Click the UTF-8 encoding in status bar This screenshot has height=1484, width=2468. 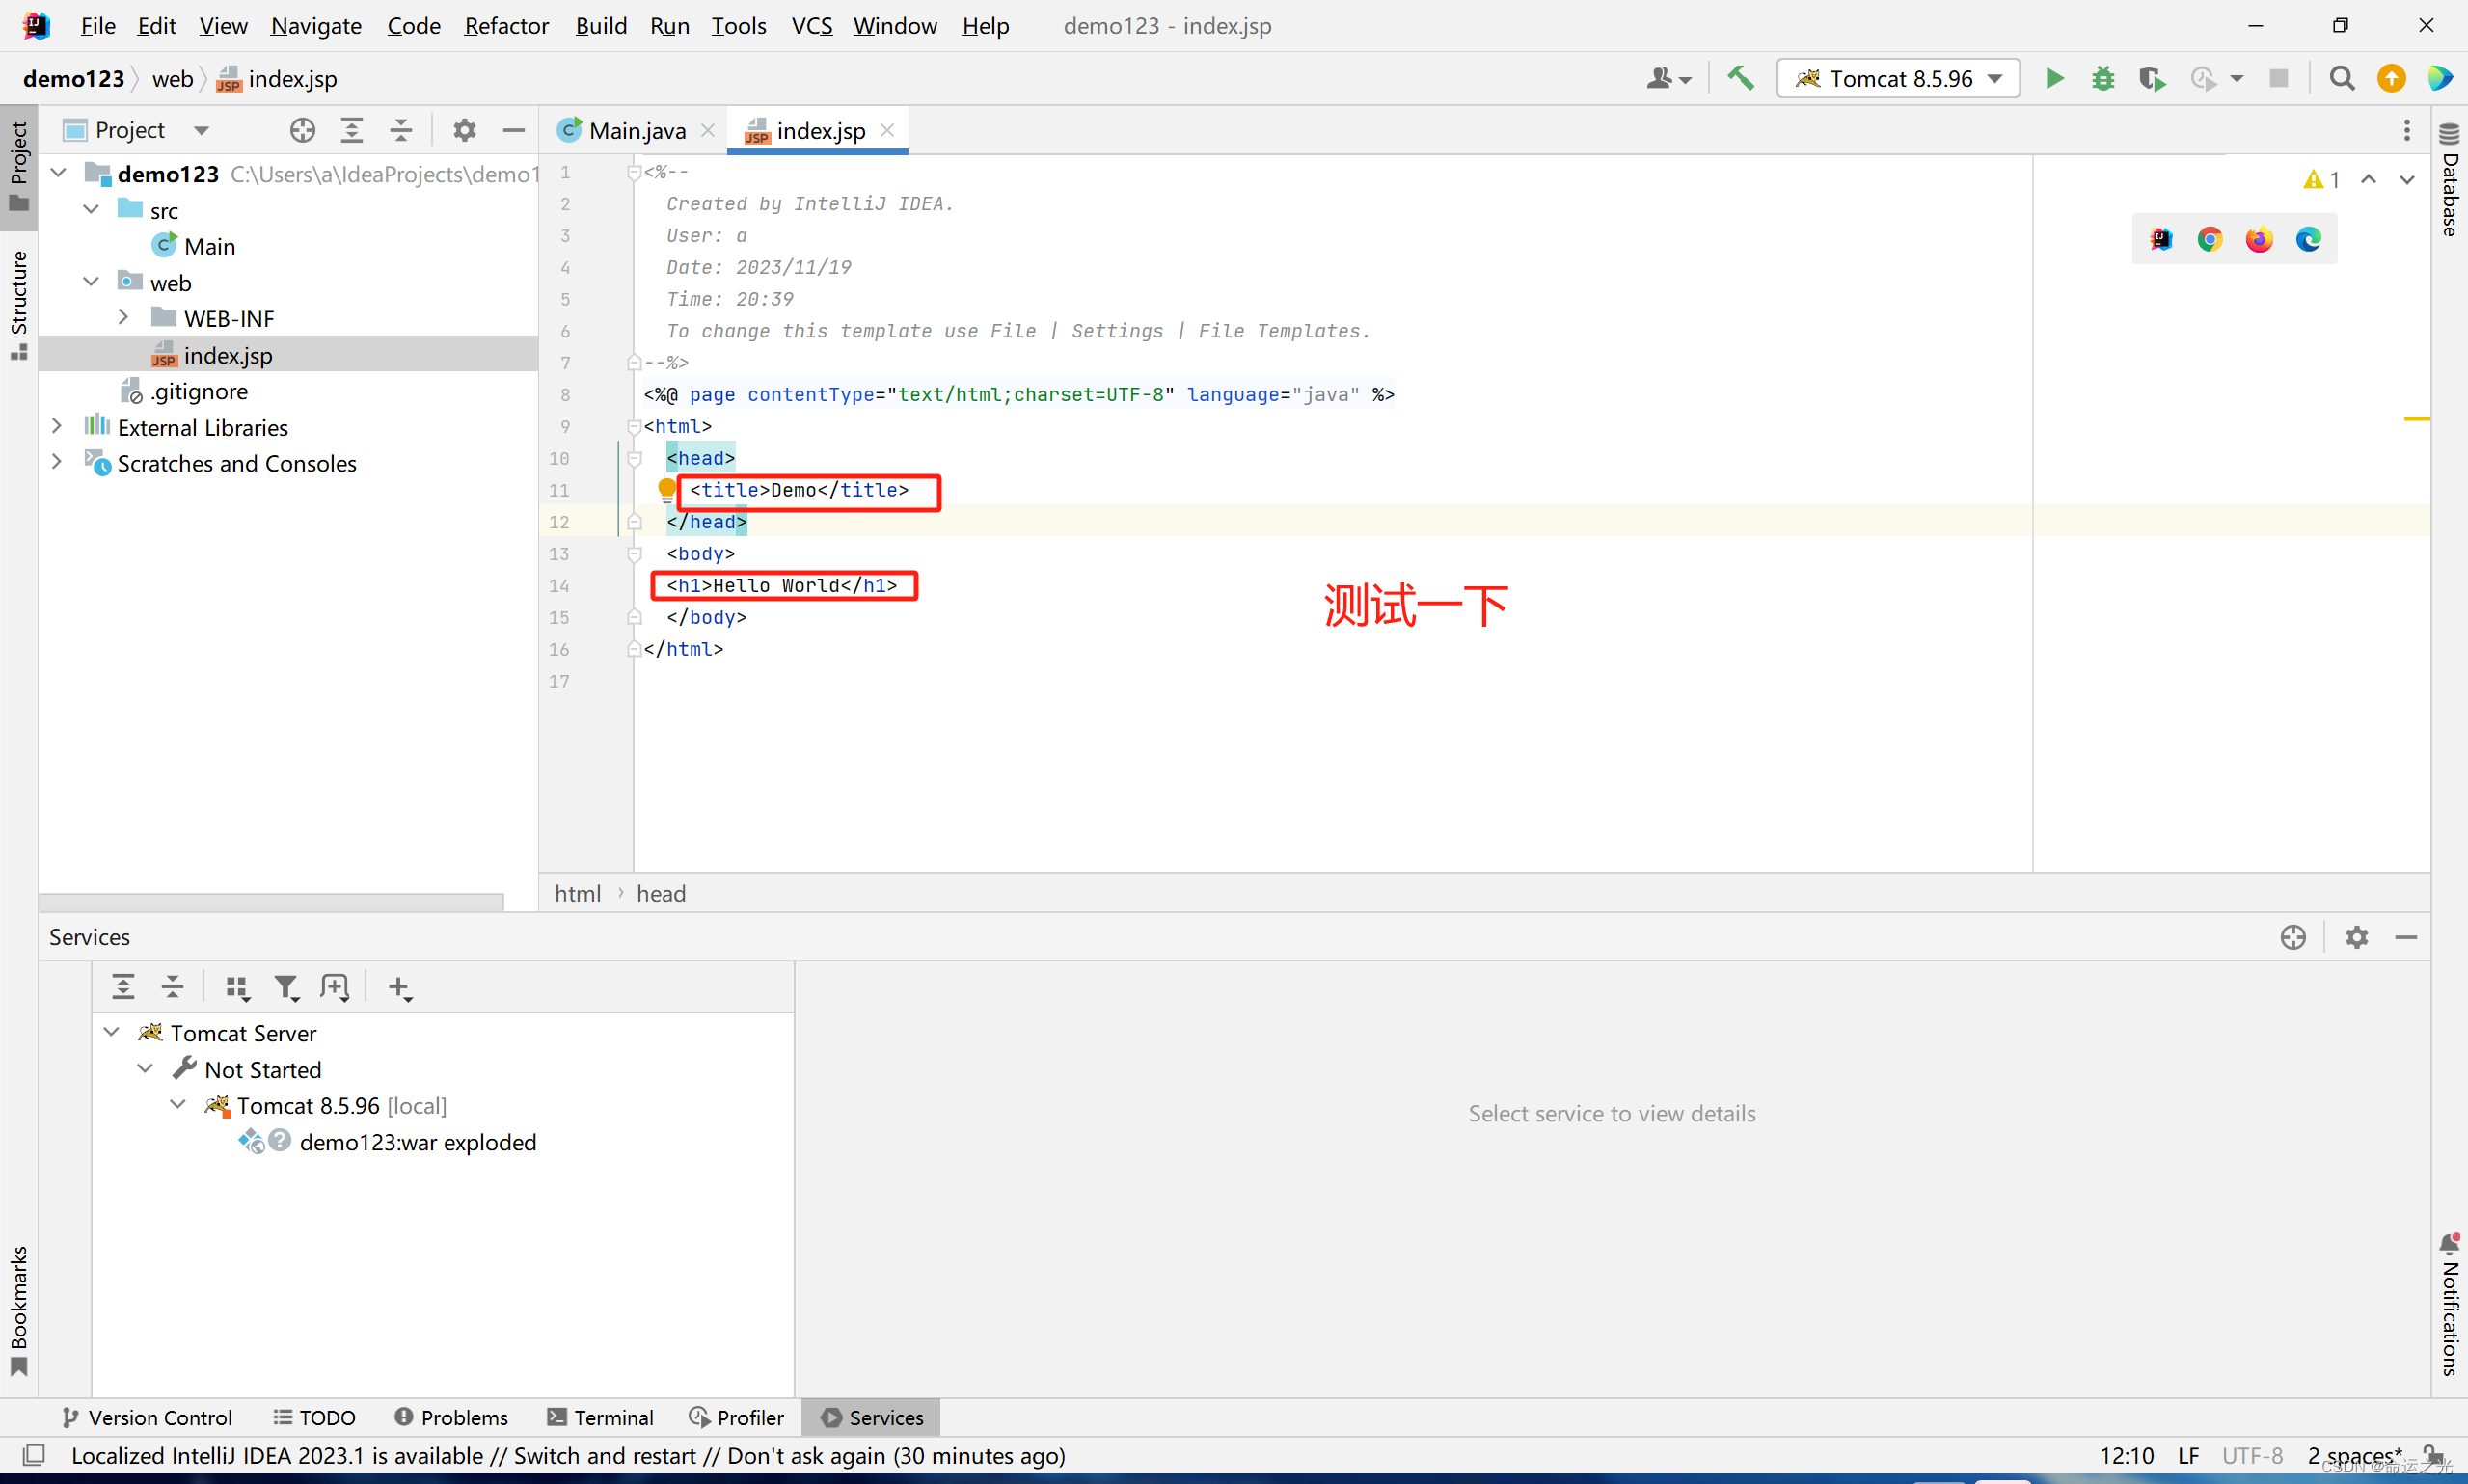(2252, 1455)
